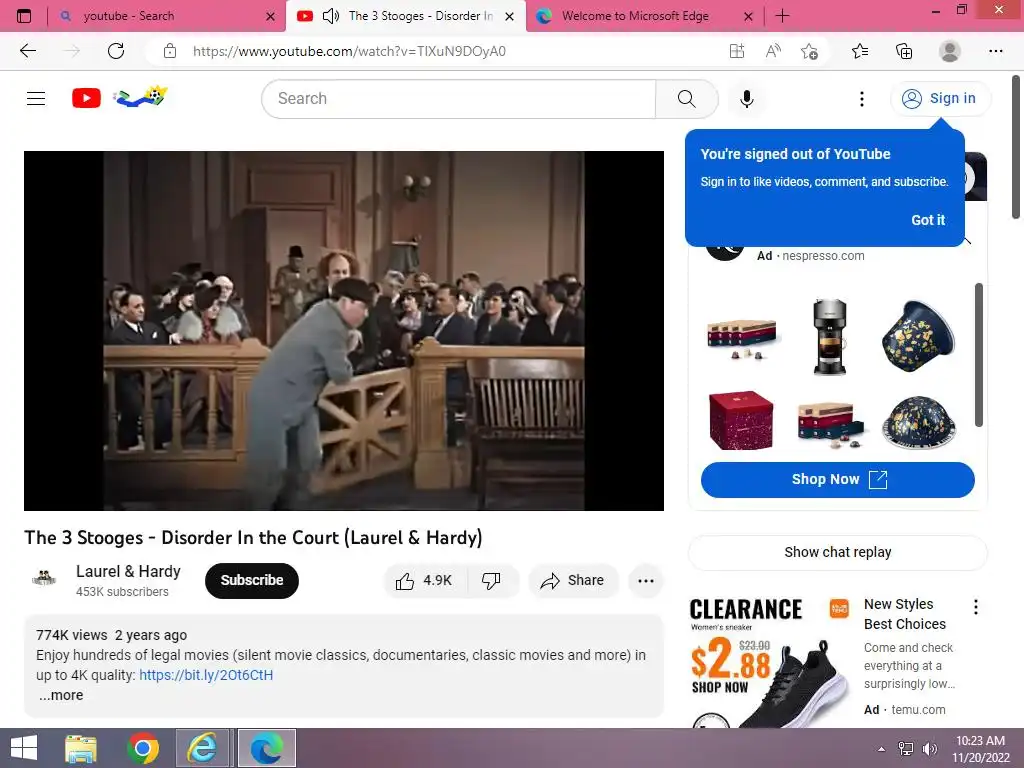Launch Google Chrome from taskbar
The width and height of the screenshot is (1024, 768).
click(x=143, y=748)
